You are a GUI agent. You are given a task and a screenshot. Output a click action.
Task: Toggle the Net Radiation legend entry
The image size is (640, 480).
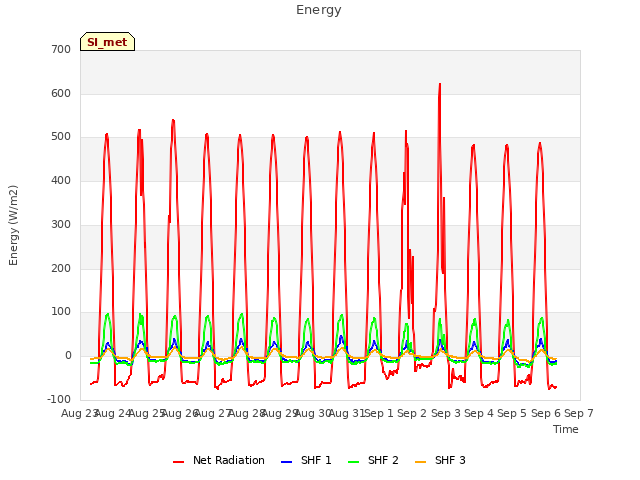coord(219,460)
